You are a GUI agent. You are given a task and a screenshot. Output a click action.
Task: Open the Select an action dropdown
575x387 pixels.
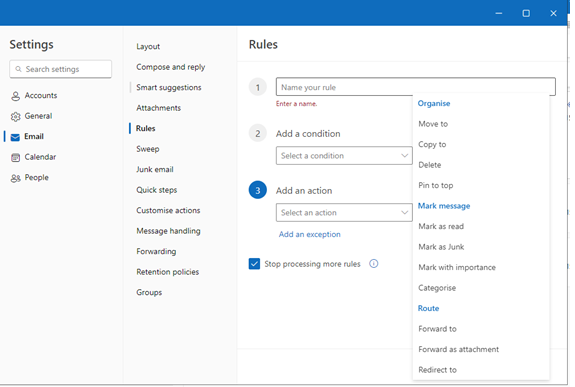(x=344, y=212)
